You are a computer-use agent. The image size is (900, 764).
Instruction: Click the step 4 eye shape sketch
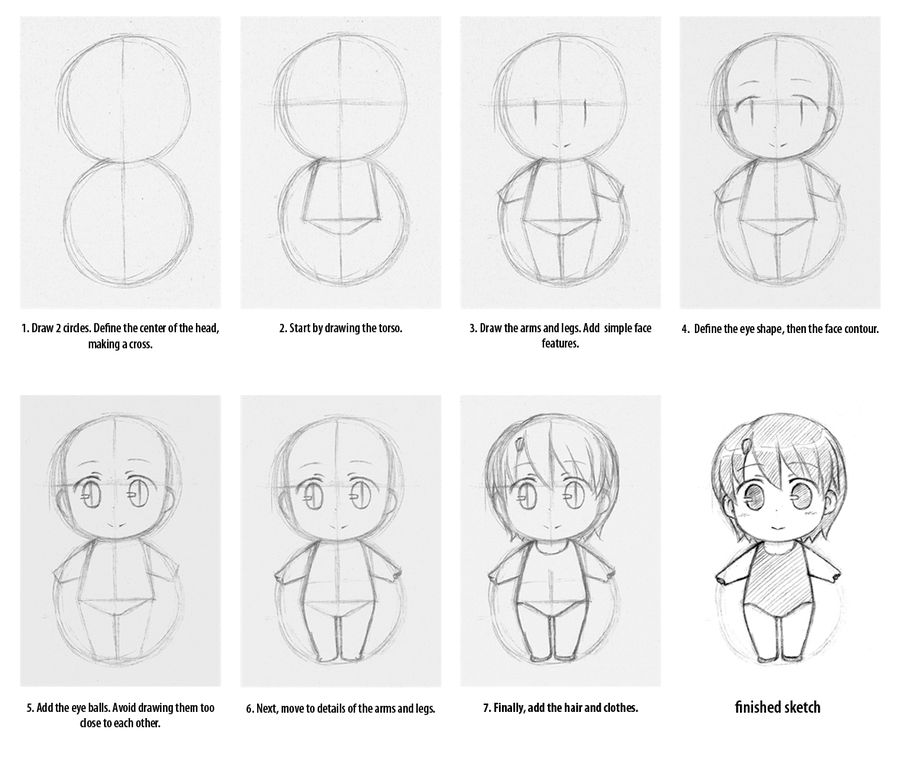780,162
